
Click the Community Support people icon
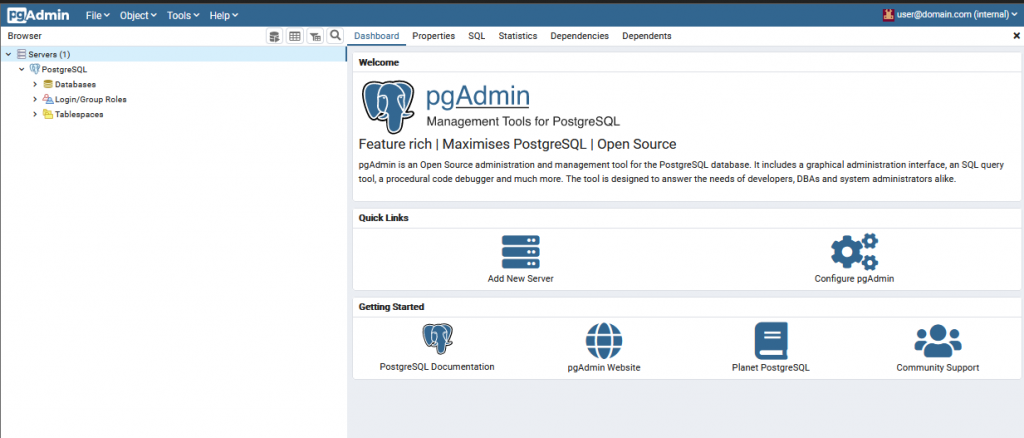[x=937, y=340]
